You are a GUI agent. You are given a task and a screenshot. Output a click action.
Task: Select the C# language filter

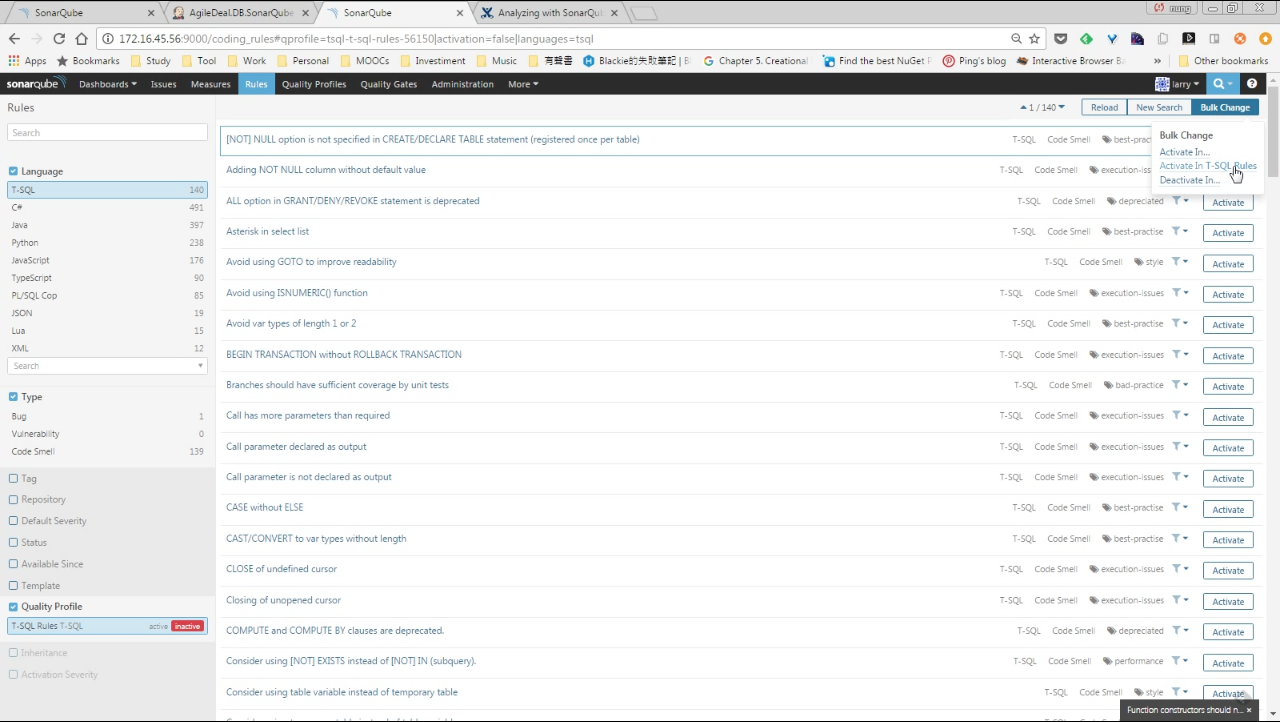coord(108,207)
